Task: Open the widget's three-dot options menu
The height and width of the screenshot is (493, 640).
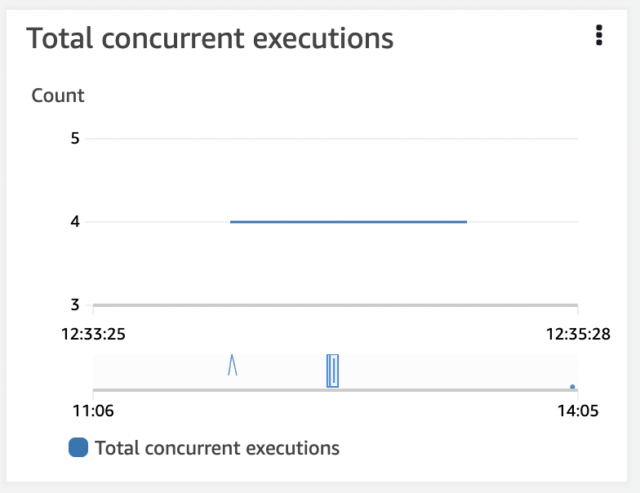Action: (599, 36)
